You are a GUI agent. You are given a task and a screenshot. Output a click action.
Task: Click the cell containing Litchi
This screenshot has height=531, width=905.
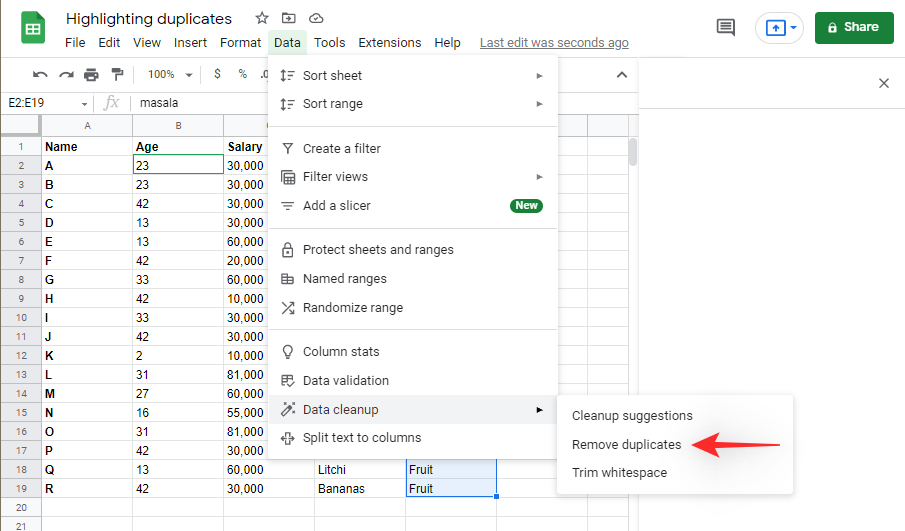pos(360,470)
